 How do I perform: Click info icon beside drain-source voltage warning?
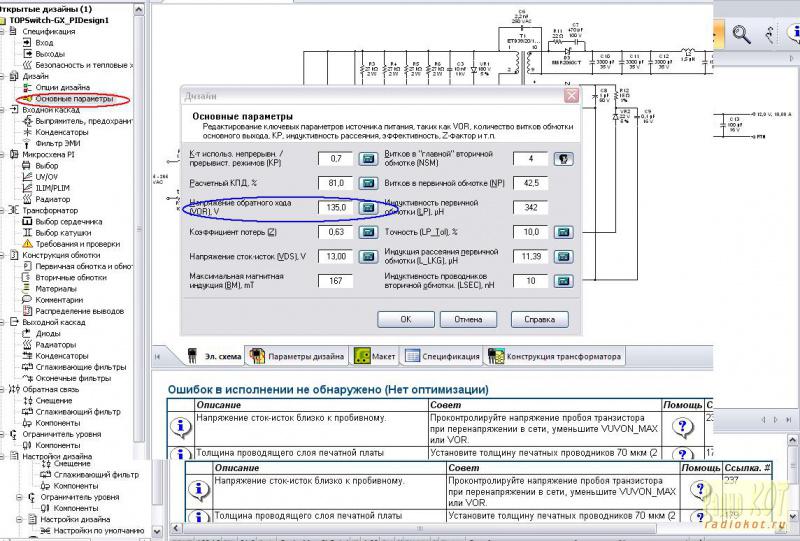[182, 424]
